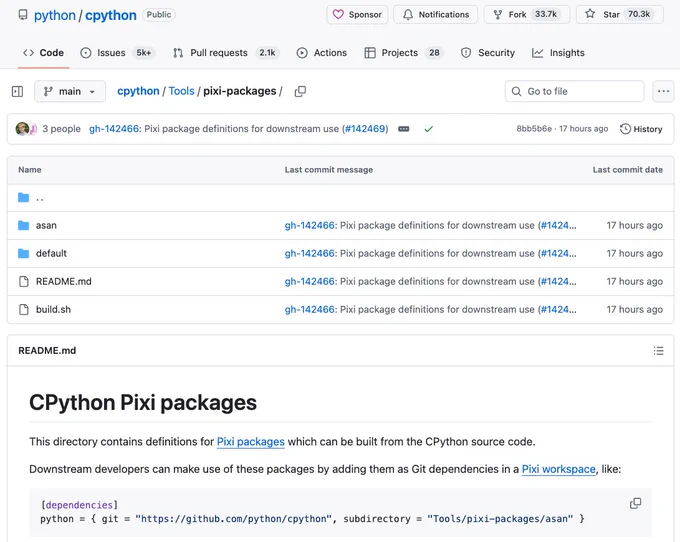Click the folder icon next to asan
Image resolution: width=680 pixels, height=542 pixels.
point(23,225)
